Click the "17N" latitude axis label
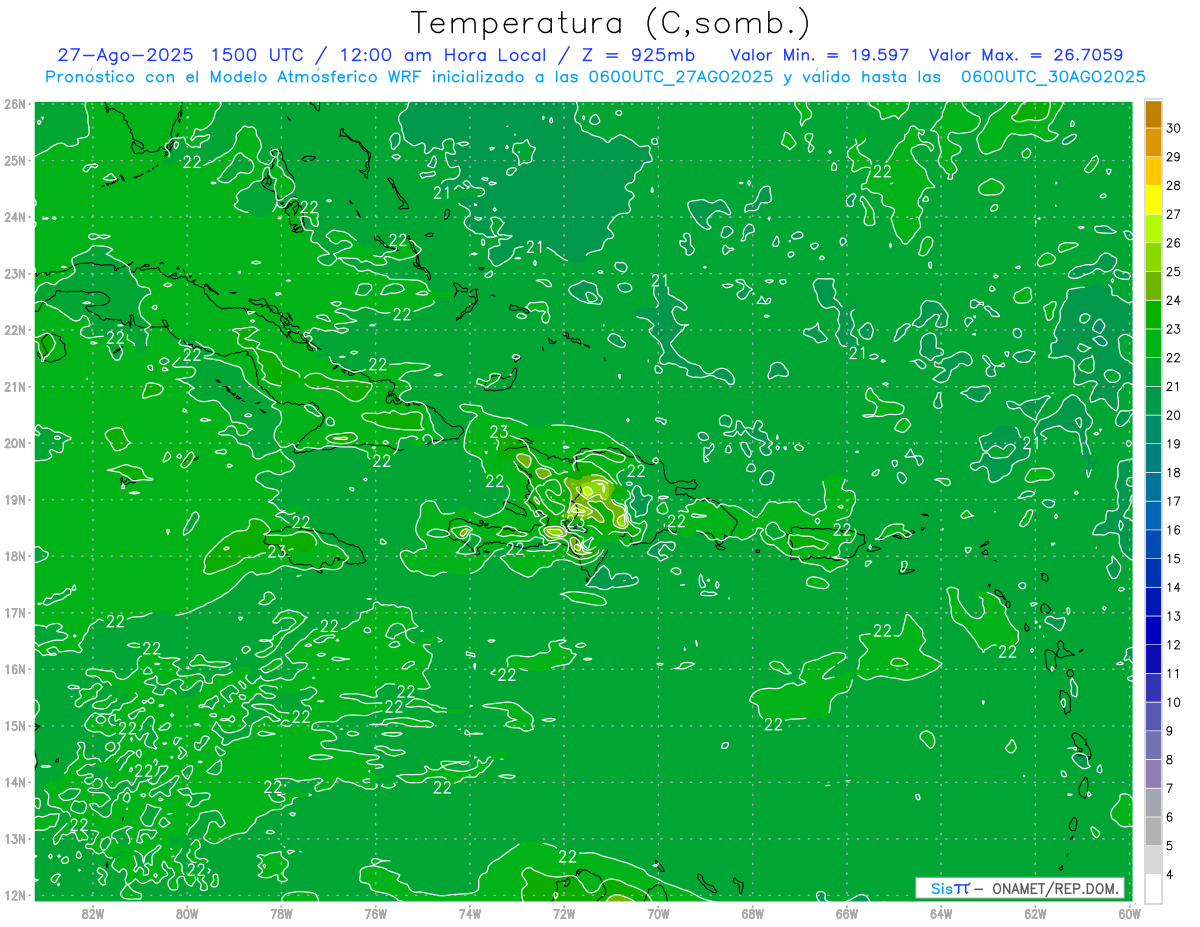 (x=15, y=612)
